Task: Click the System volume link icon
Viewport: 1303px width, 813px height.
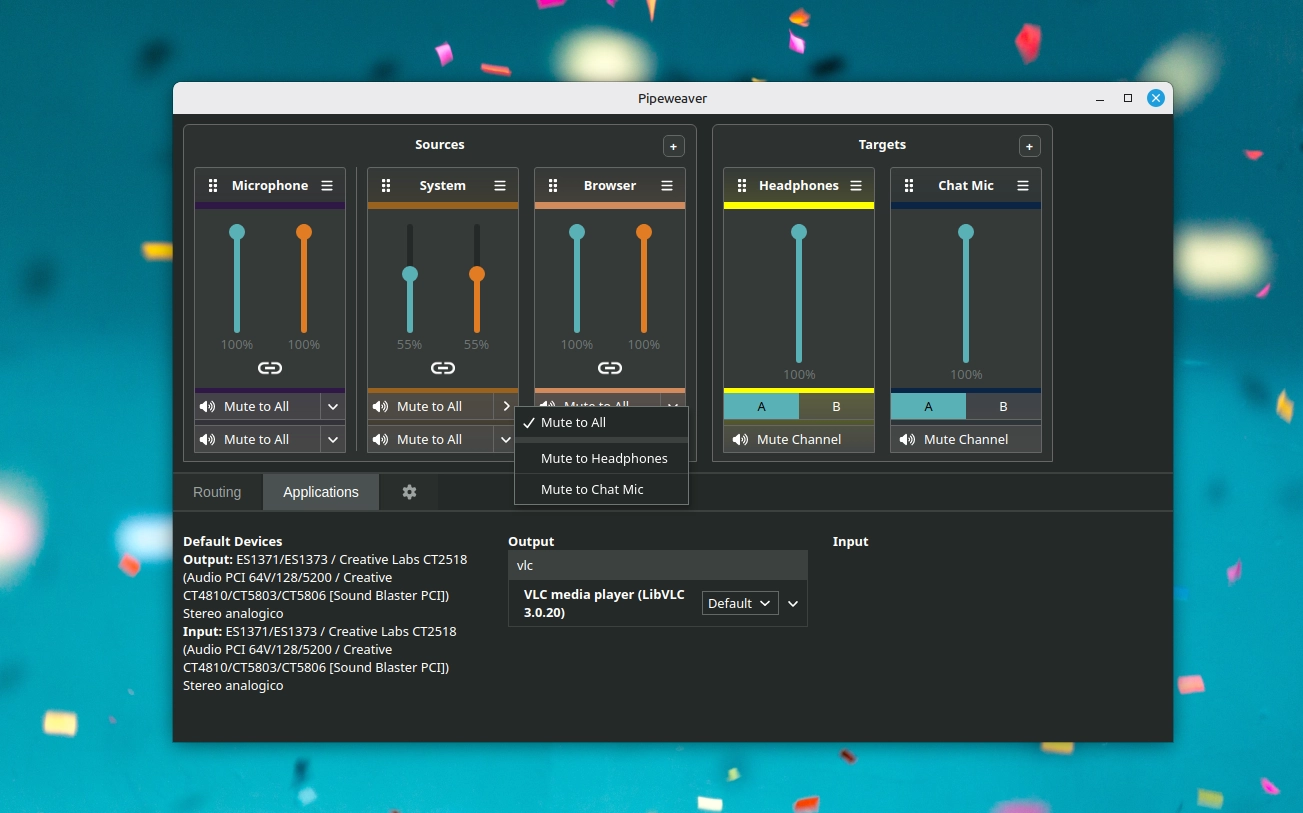Action: pos(443,368)
